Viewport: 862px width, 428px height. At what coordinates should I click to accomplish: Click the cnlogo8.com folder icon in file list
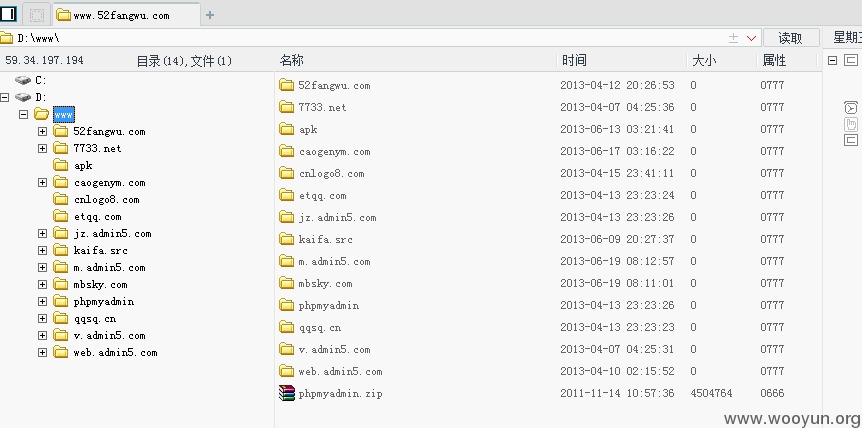286,173
